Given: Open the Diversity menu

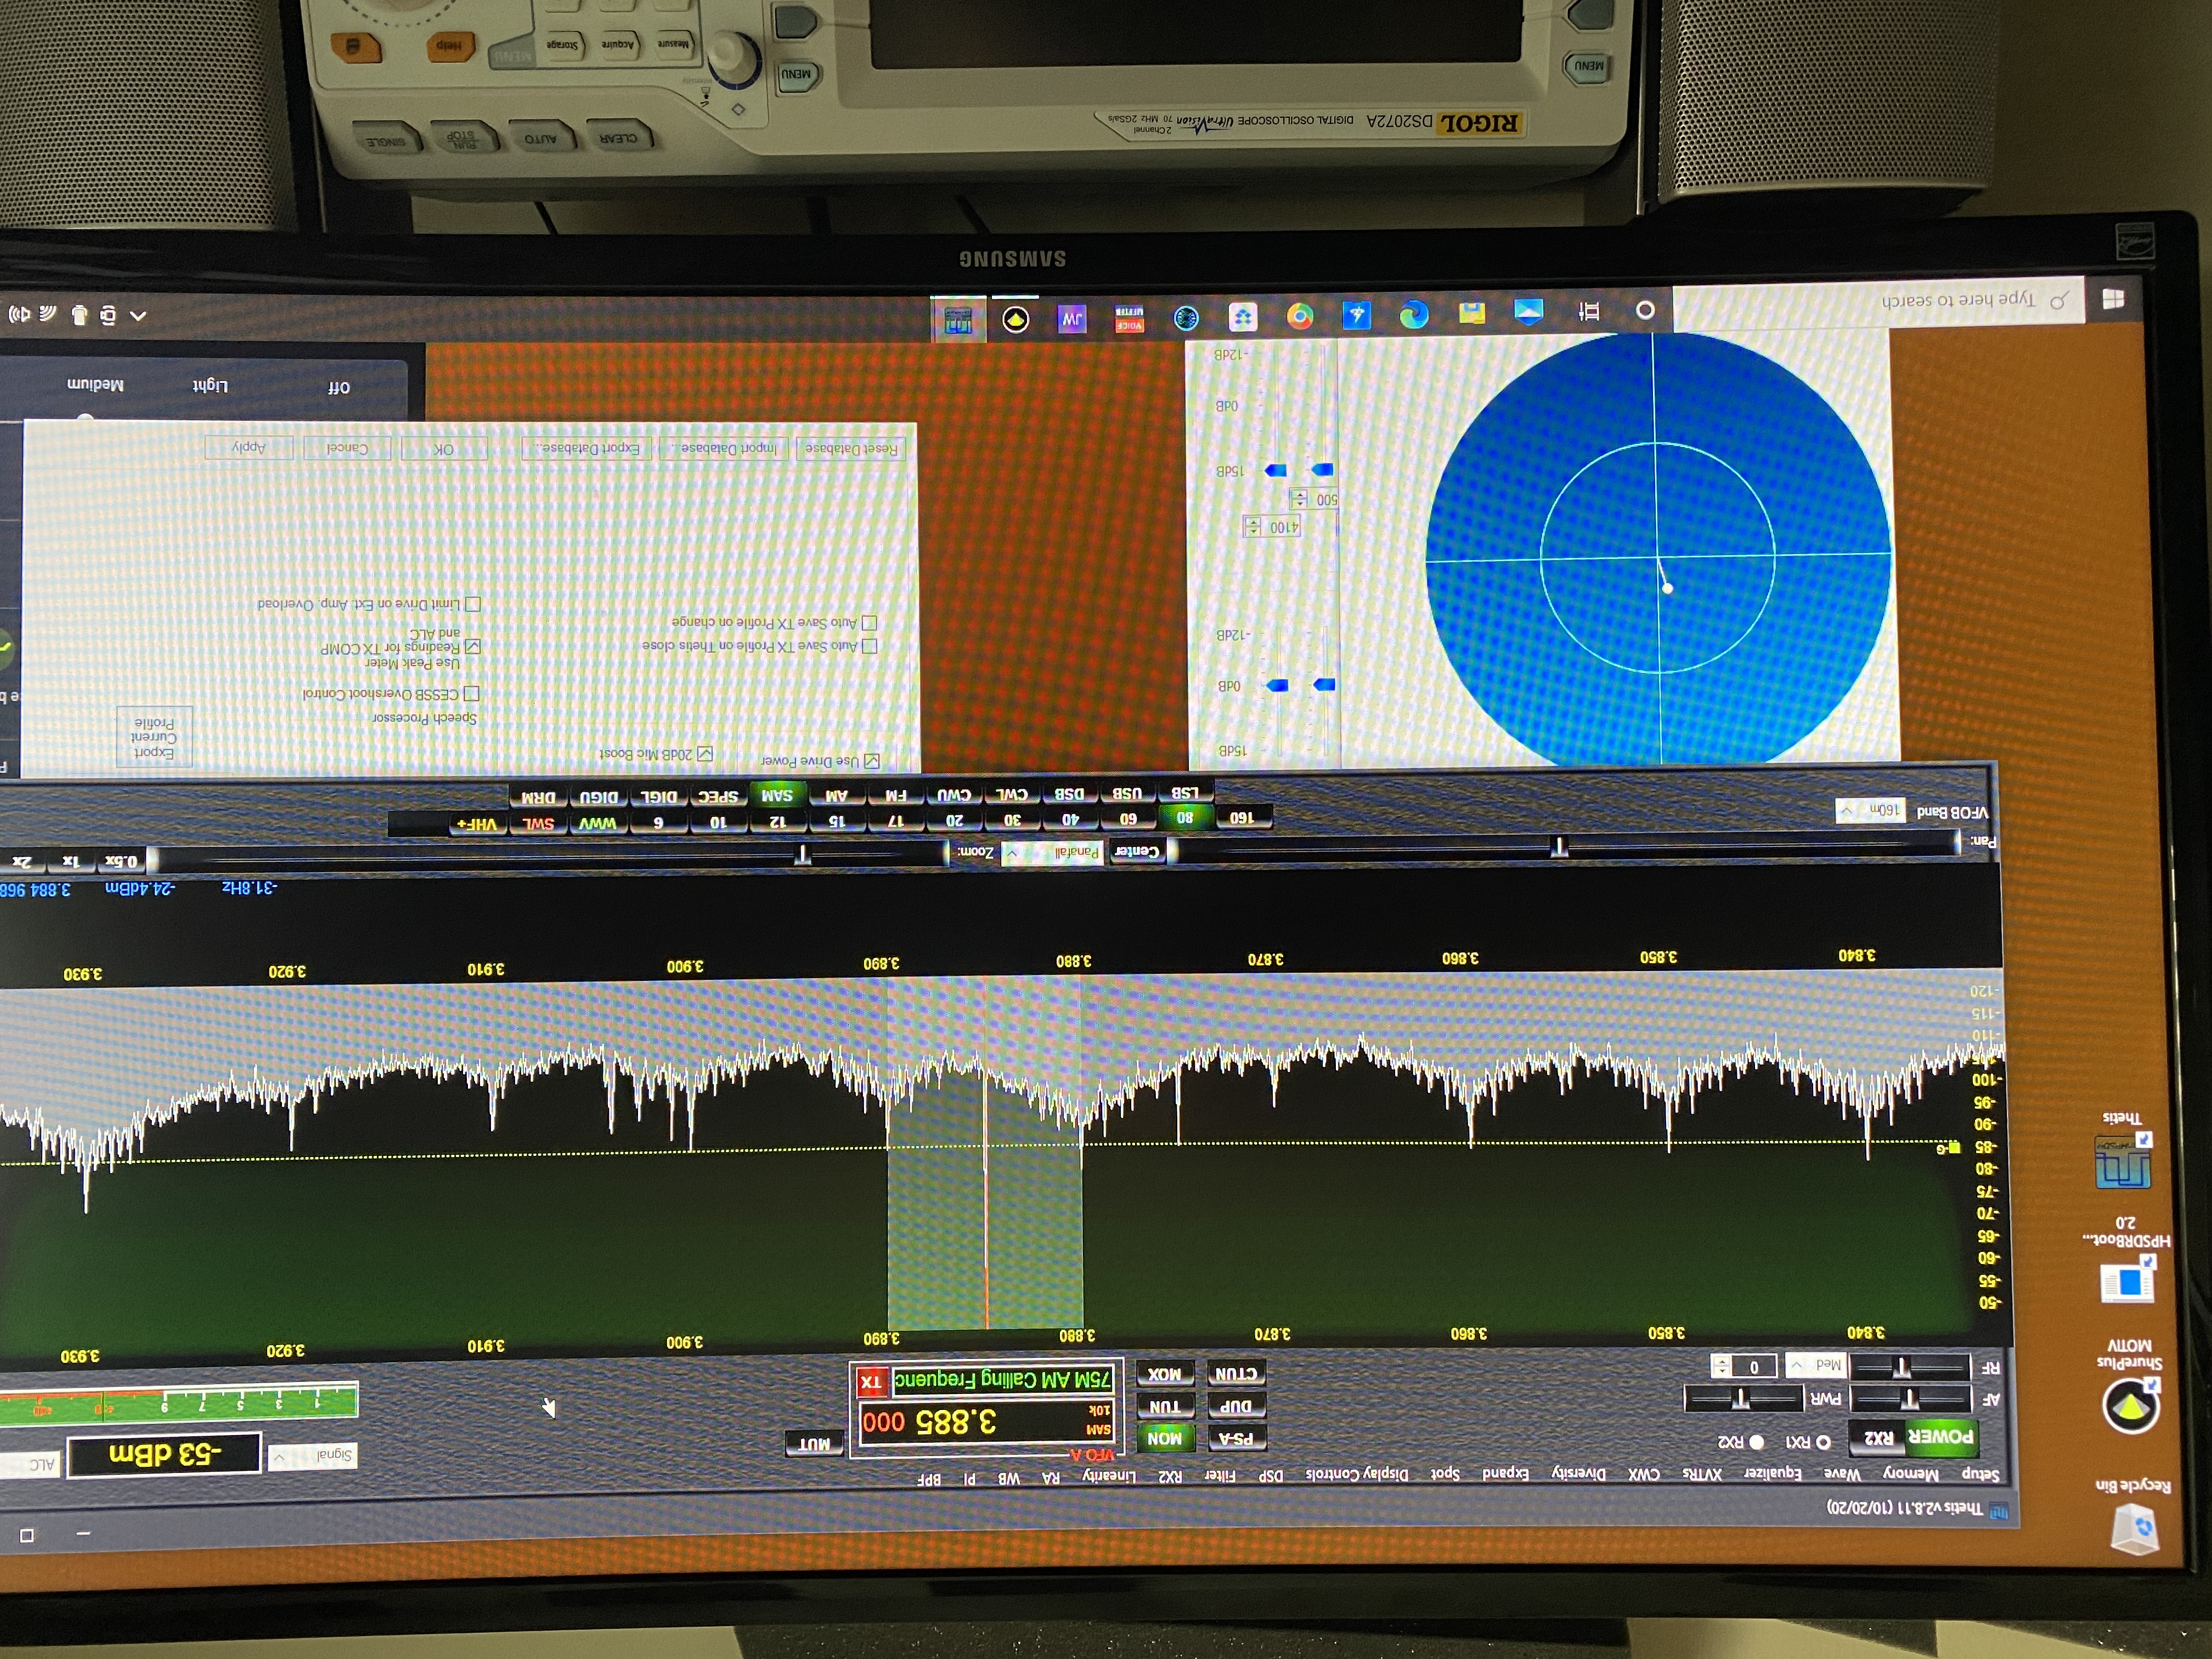Looking at the screenshot, I should pyautogui.click(x=1578, y=1474).
